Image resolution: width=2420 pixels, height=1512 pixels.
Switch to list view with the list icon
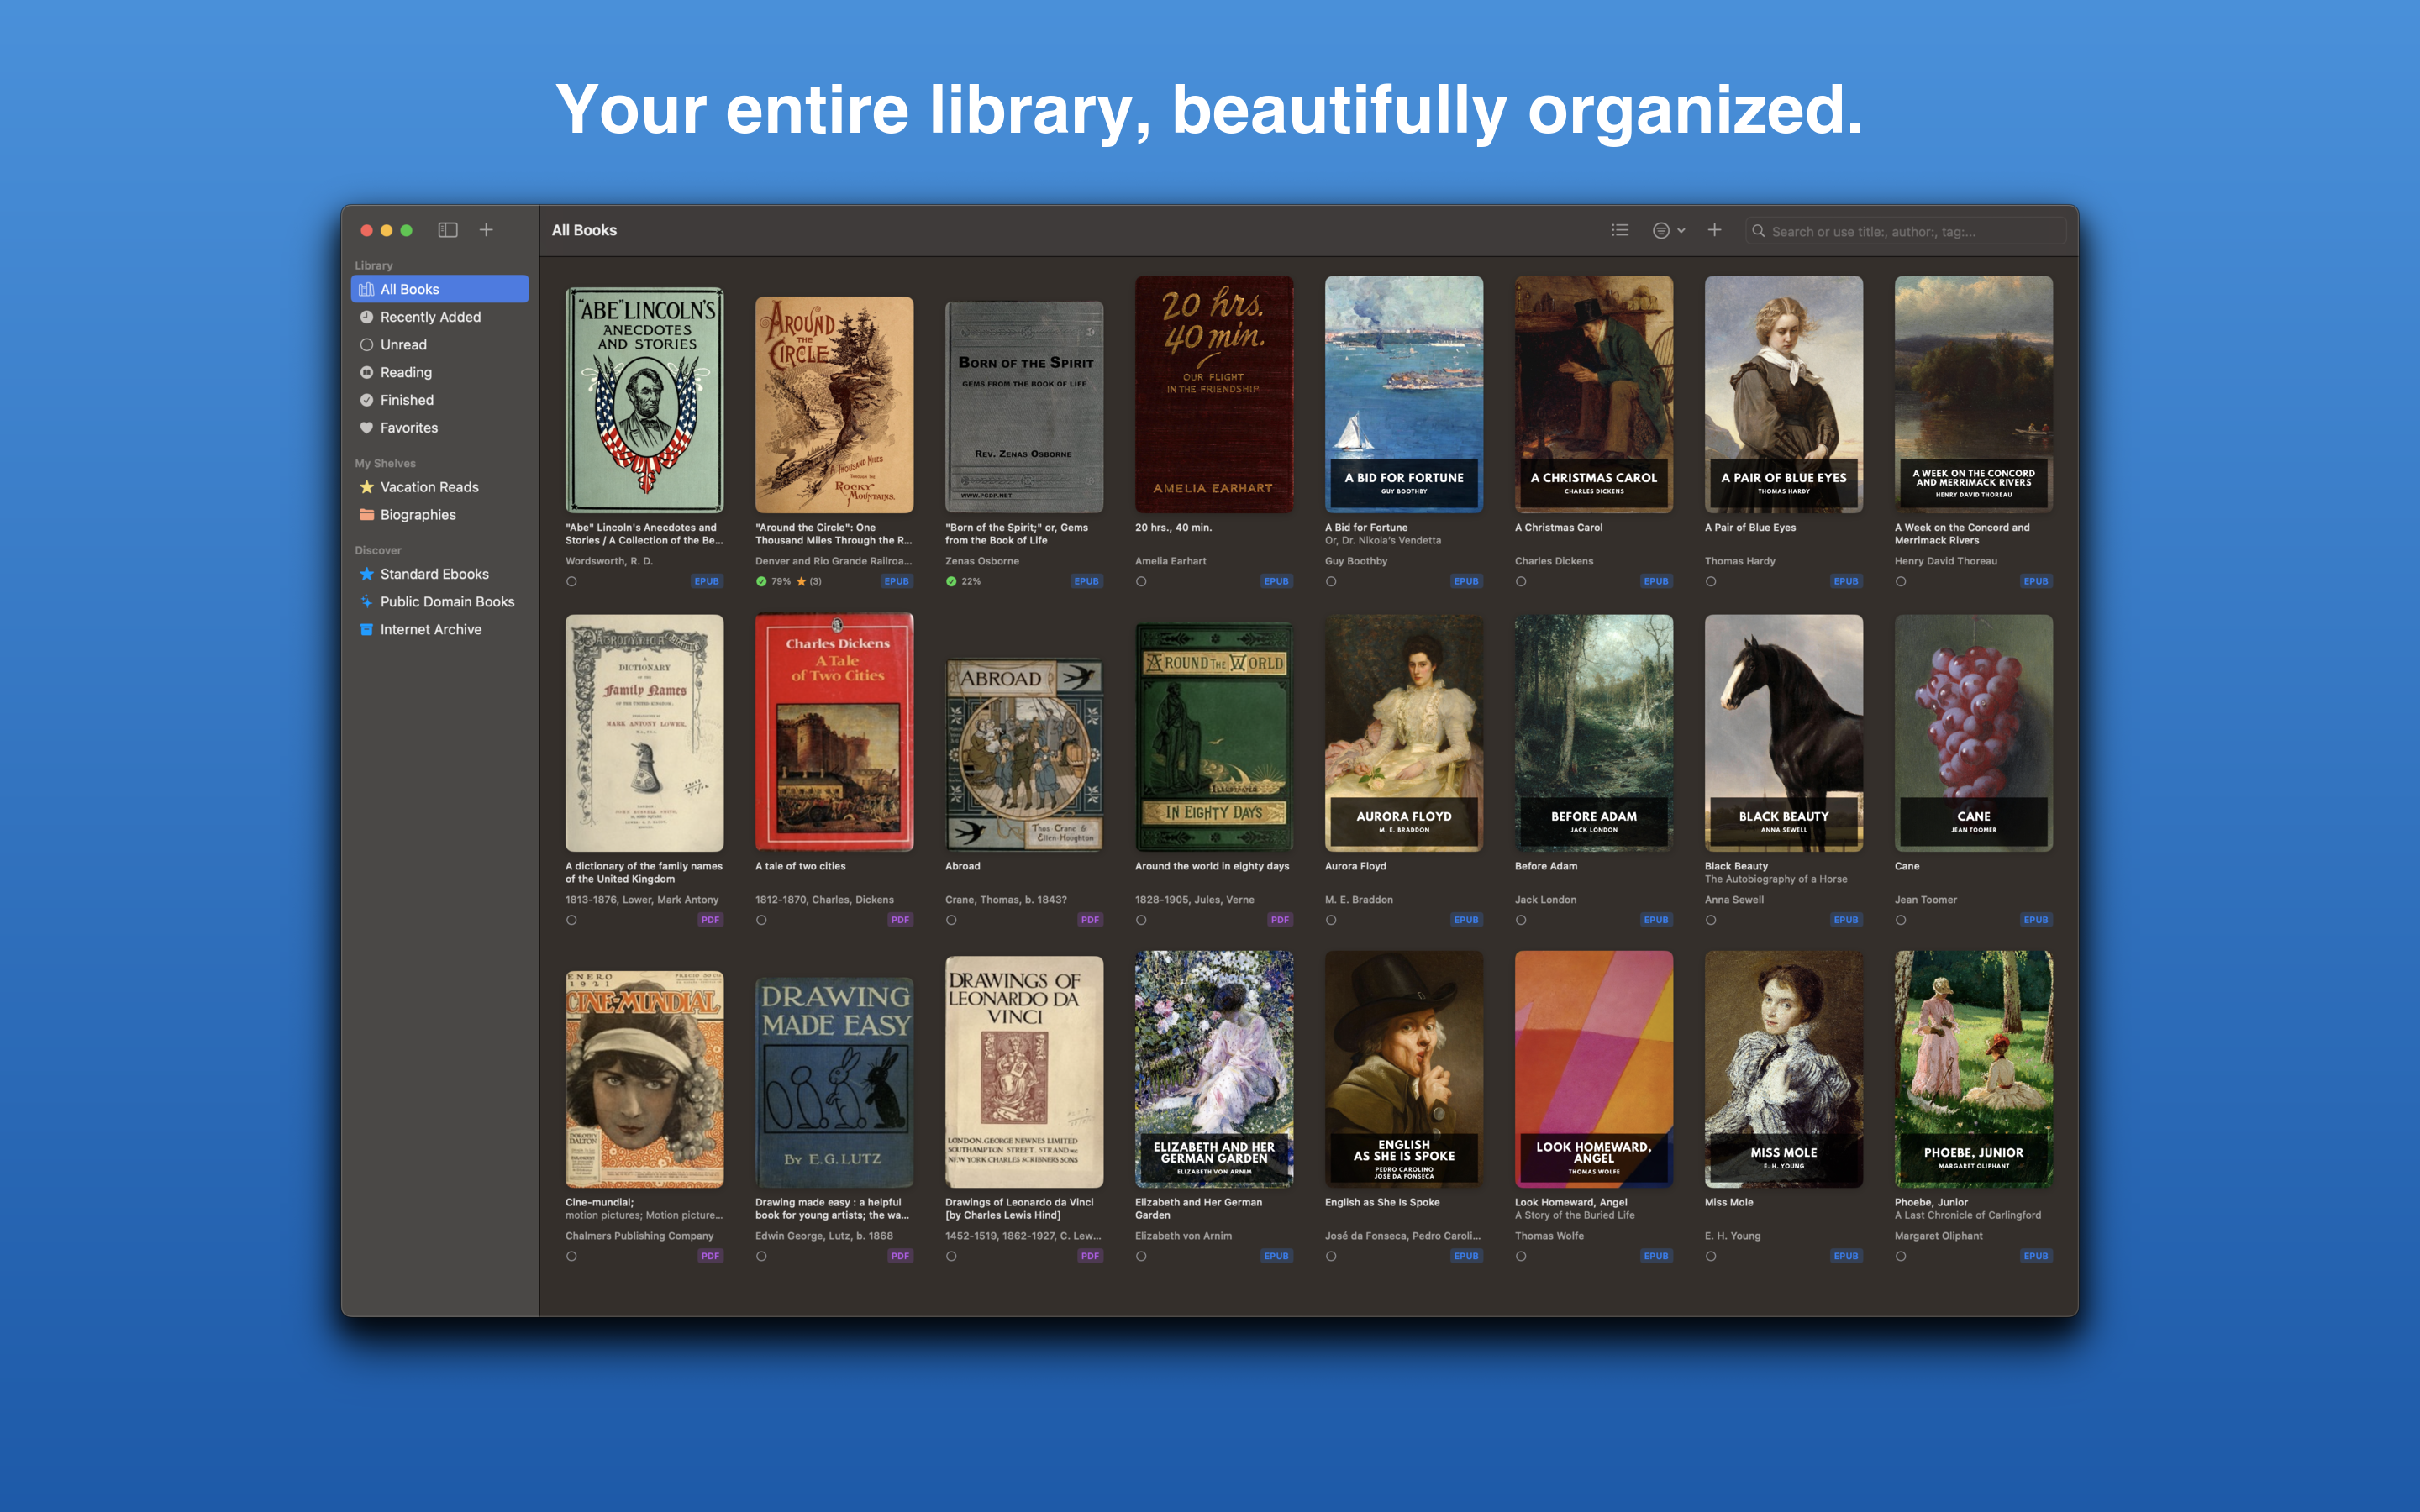click(1619, 230)
